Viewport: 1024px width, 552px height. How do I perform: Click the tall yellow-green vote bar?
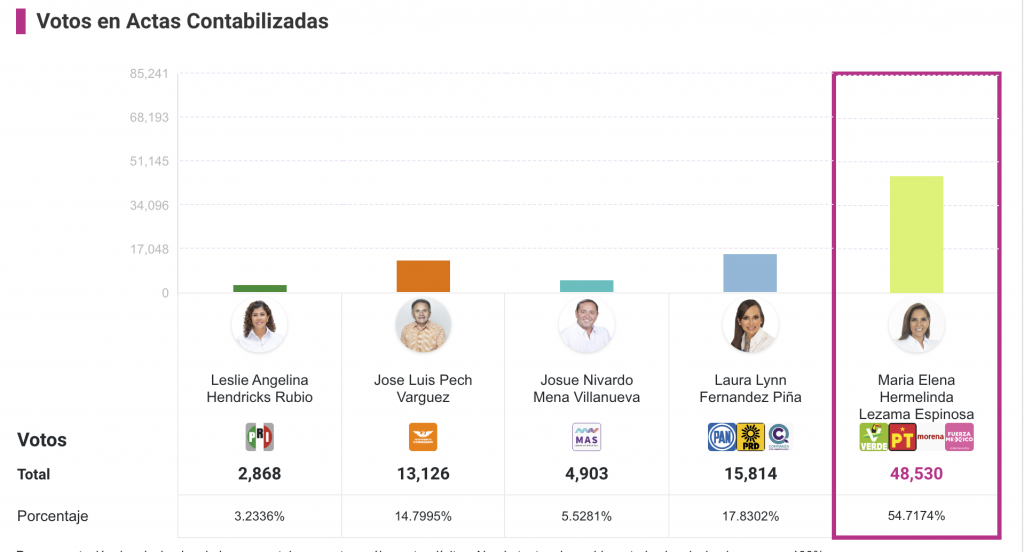click(x=916, y=234)
